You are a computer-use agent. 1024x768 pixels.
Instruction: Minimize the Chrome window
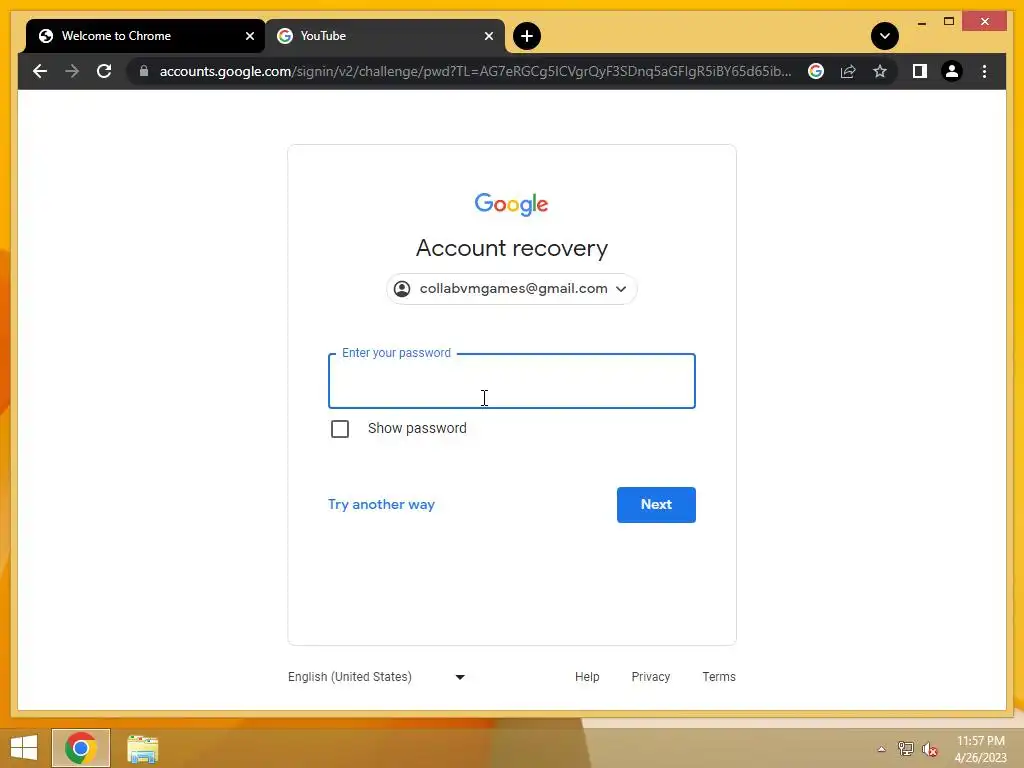pos(922,23)
